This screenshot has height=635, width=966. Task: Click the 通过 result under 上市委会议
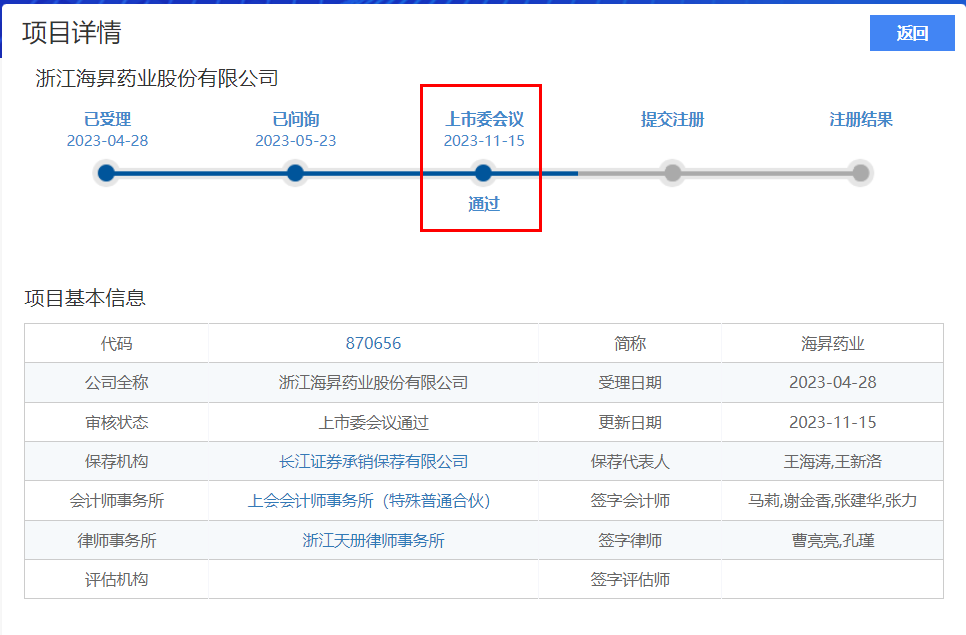pyautogui.click(x=484, y=204)
